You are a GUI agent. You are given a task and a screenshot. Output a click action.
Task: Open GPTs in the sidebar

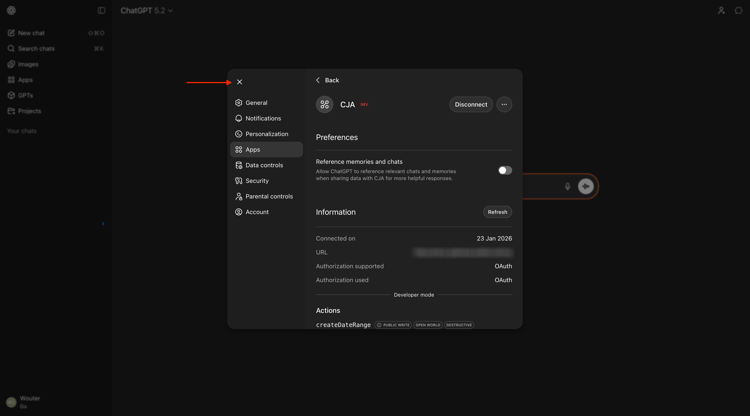[x=56, y=95]
